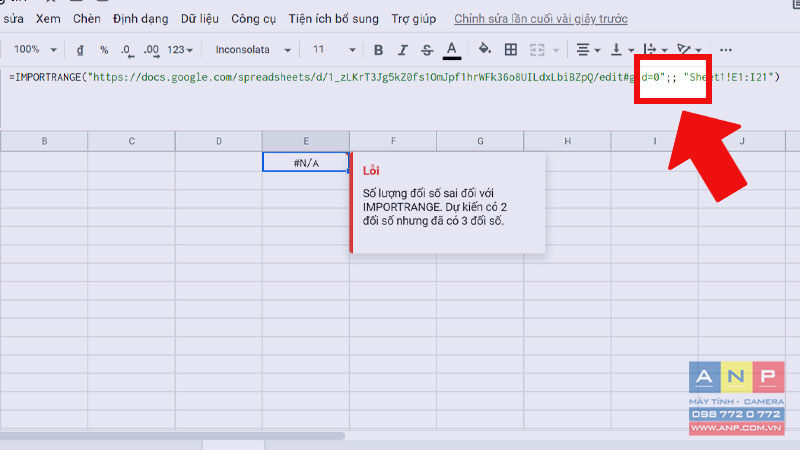
Task: Open text wrapping dropdown
Action: point(656,50)
